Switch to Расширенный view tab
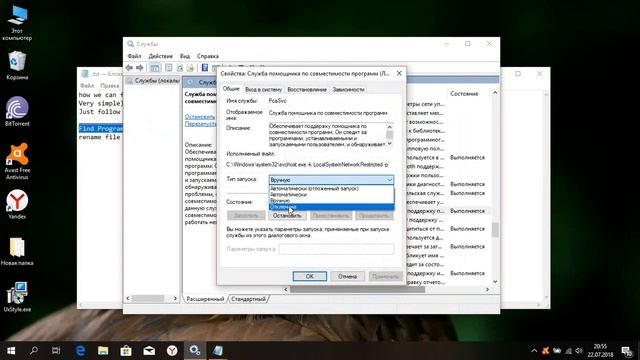The width and height of the screenshot is (640, 360). [205, 299]
